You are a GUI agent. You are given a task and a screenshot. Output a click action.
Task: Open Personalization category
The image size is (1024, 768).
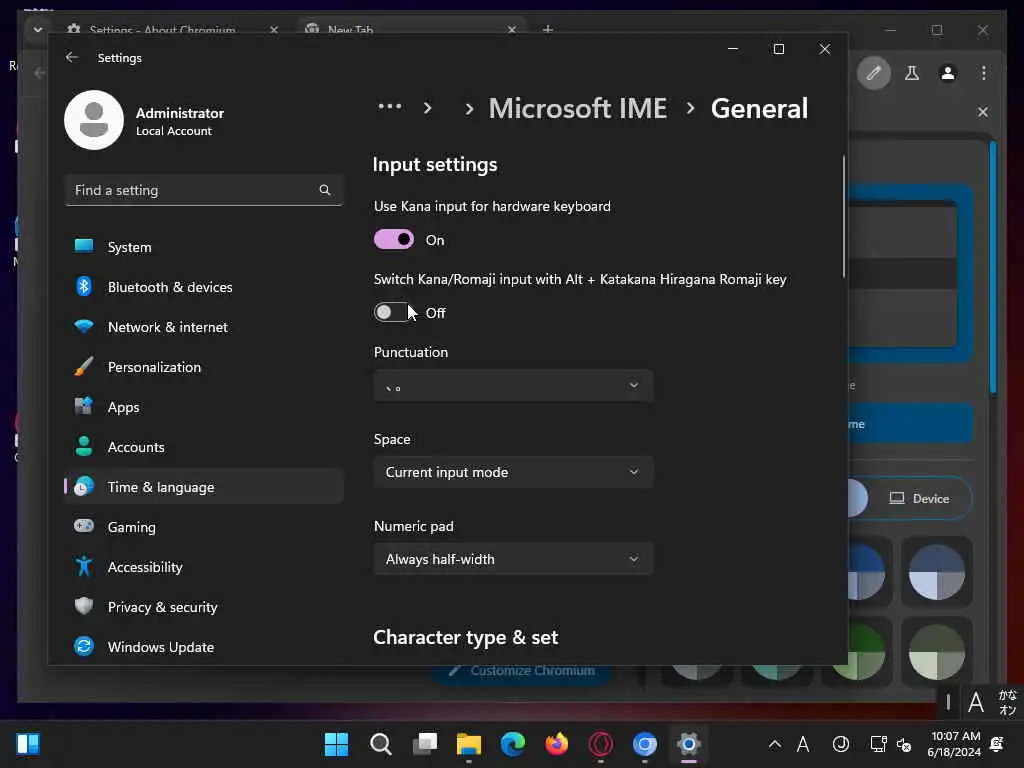[x=204, y=367]
